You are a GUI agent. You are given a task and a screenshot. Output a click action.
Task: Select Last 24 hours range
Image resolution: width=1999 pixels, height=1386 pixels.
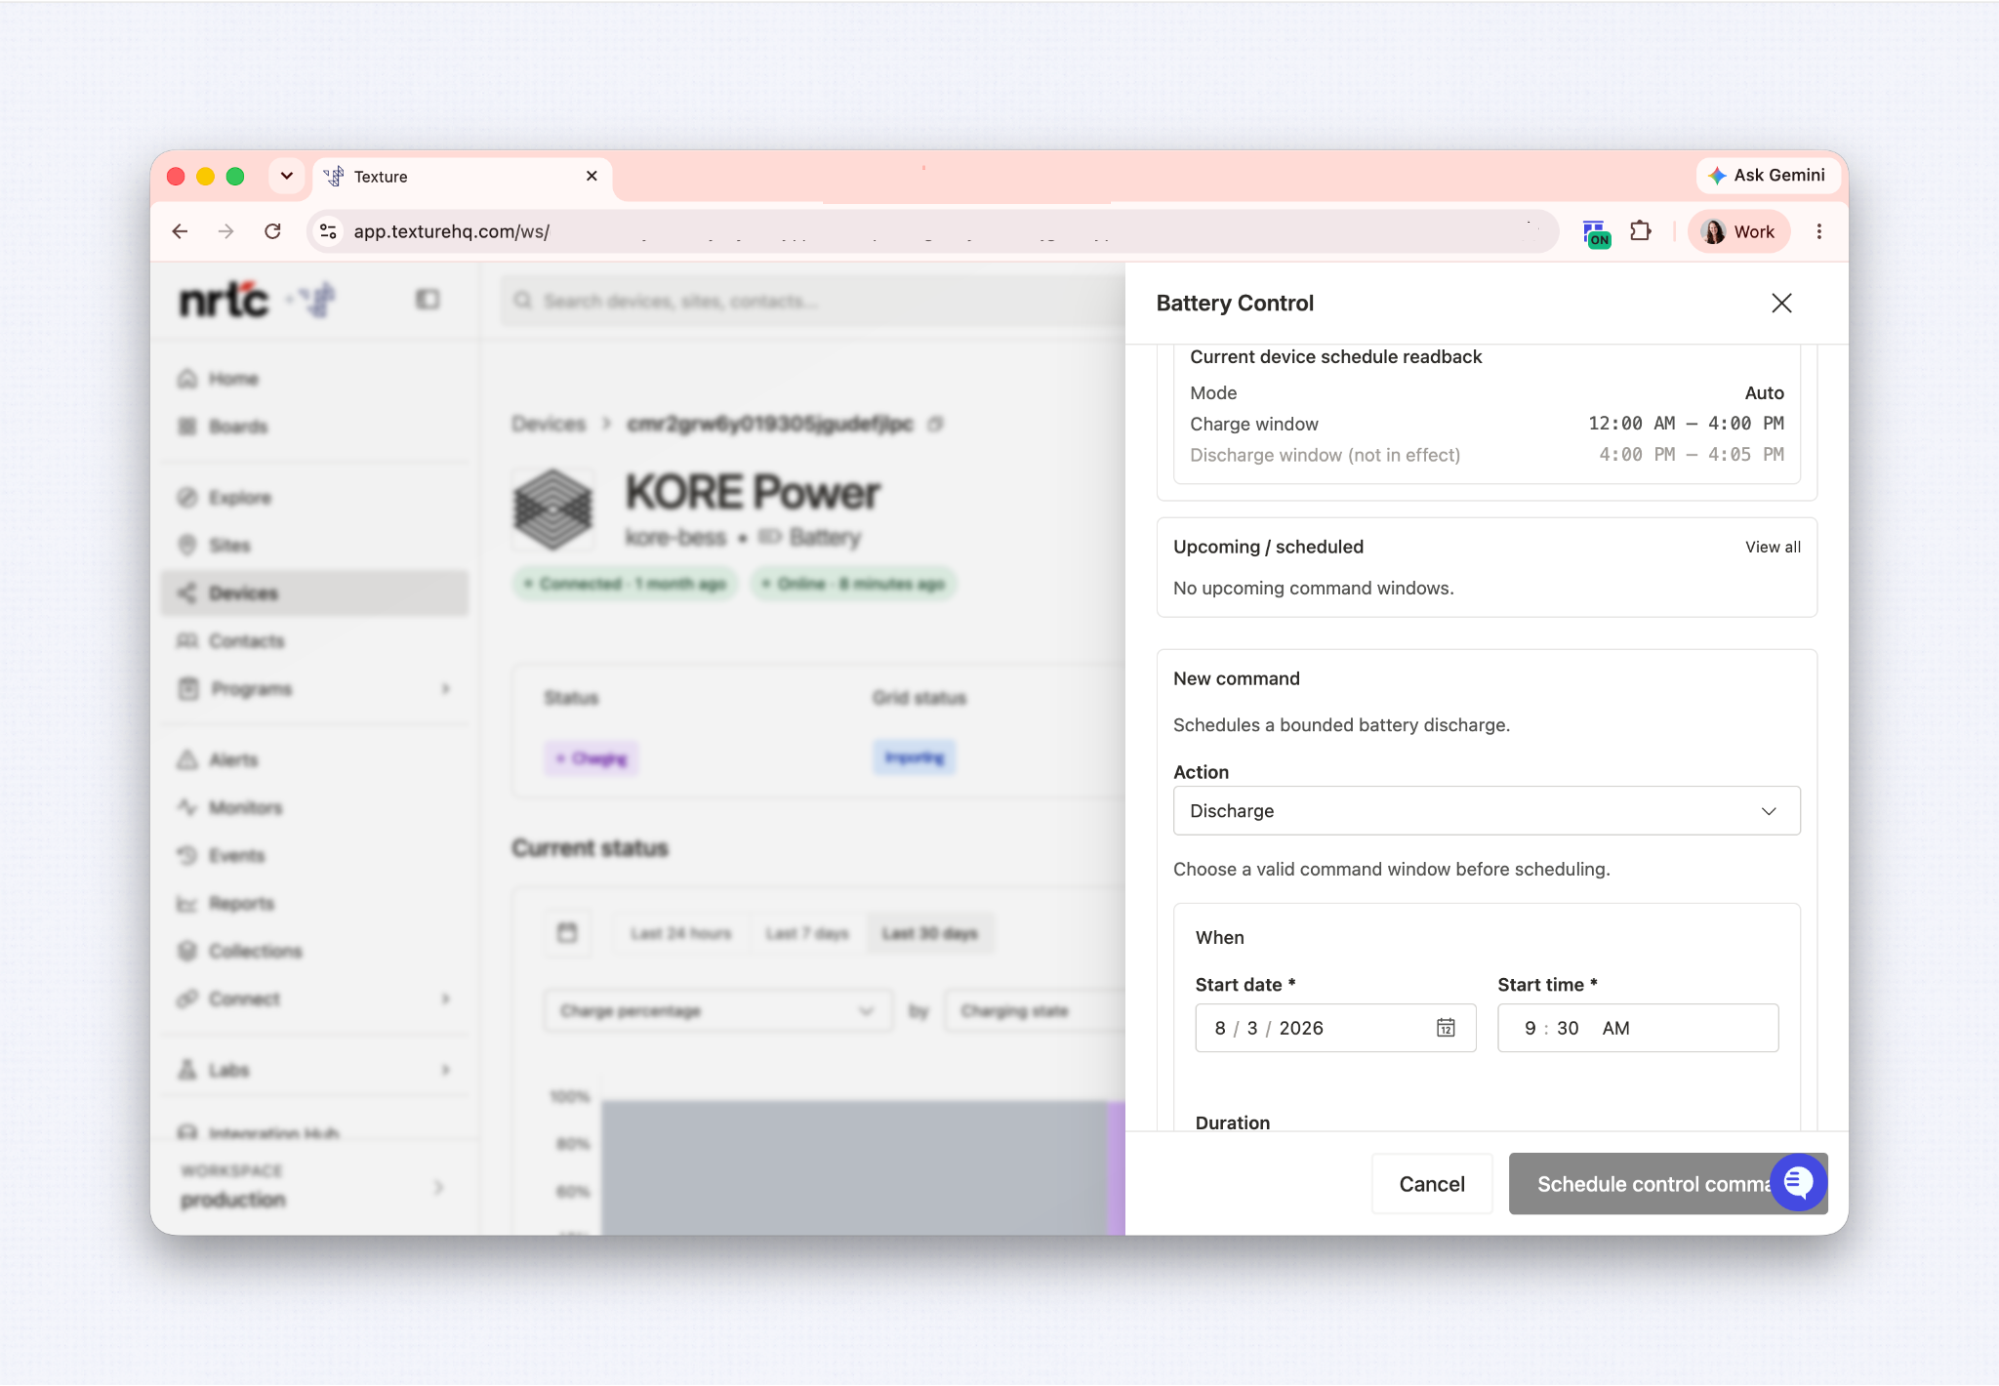[x=681, y=934]
